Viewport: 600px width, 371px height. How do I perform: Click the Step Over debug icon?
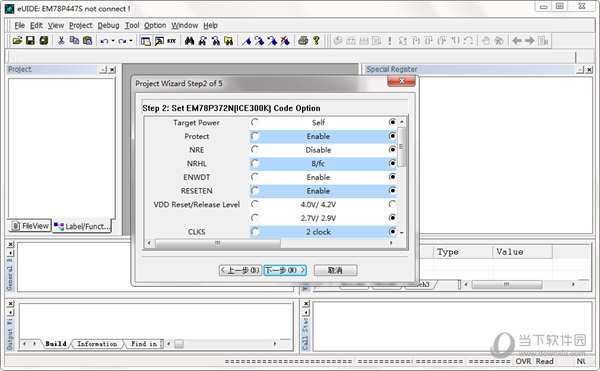tap(429, 41)
